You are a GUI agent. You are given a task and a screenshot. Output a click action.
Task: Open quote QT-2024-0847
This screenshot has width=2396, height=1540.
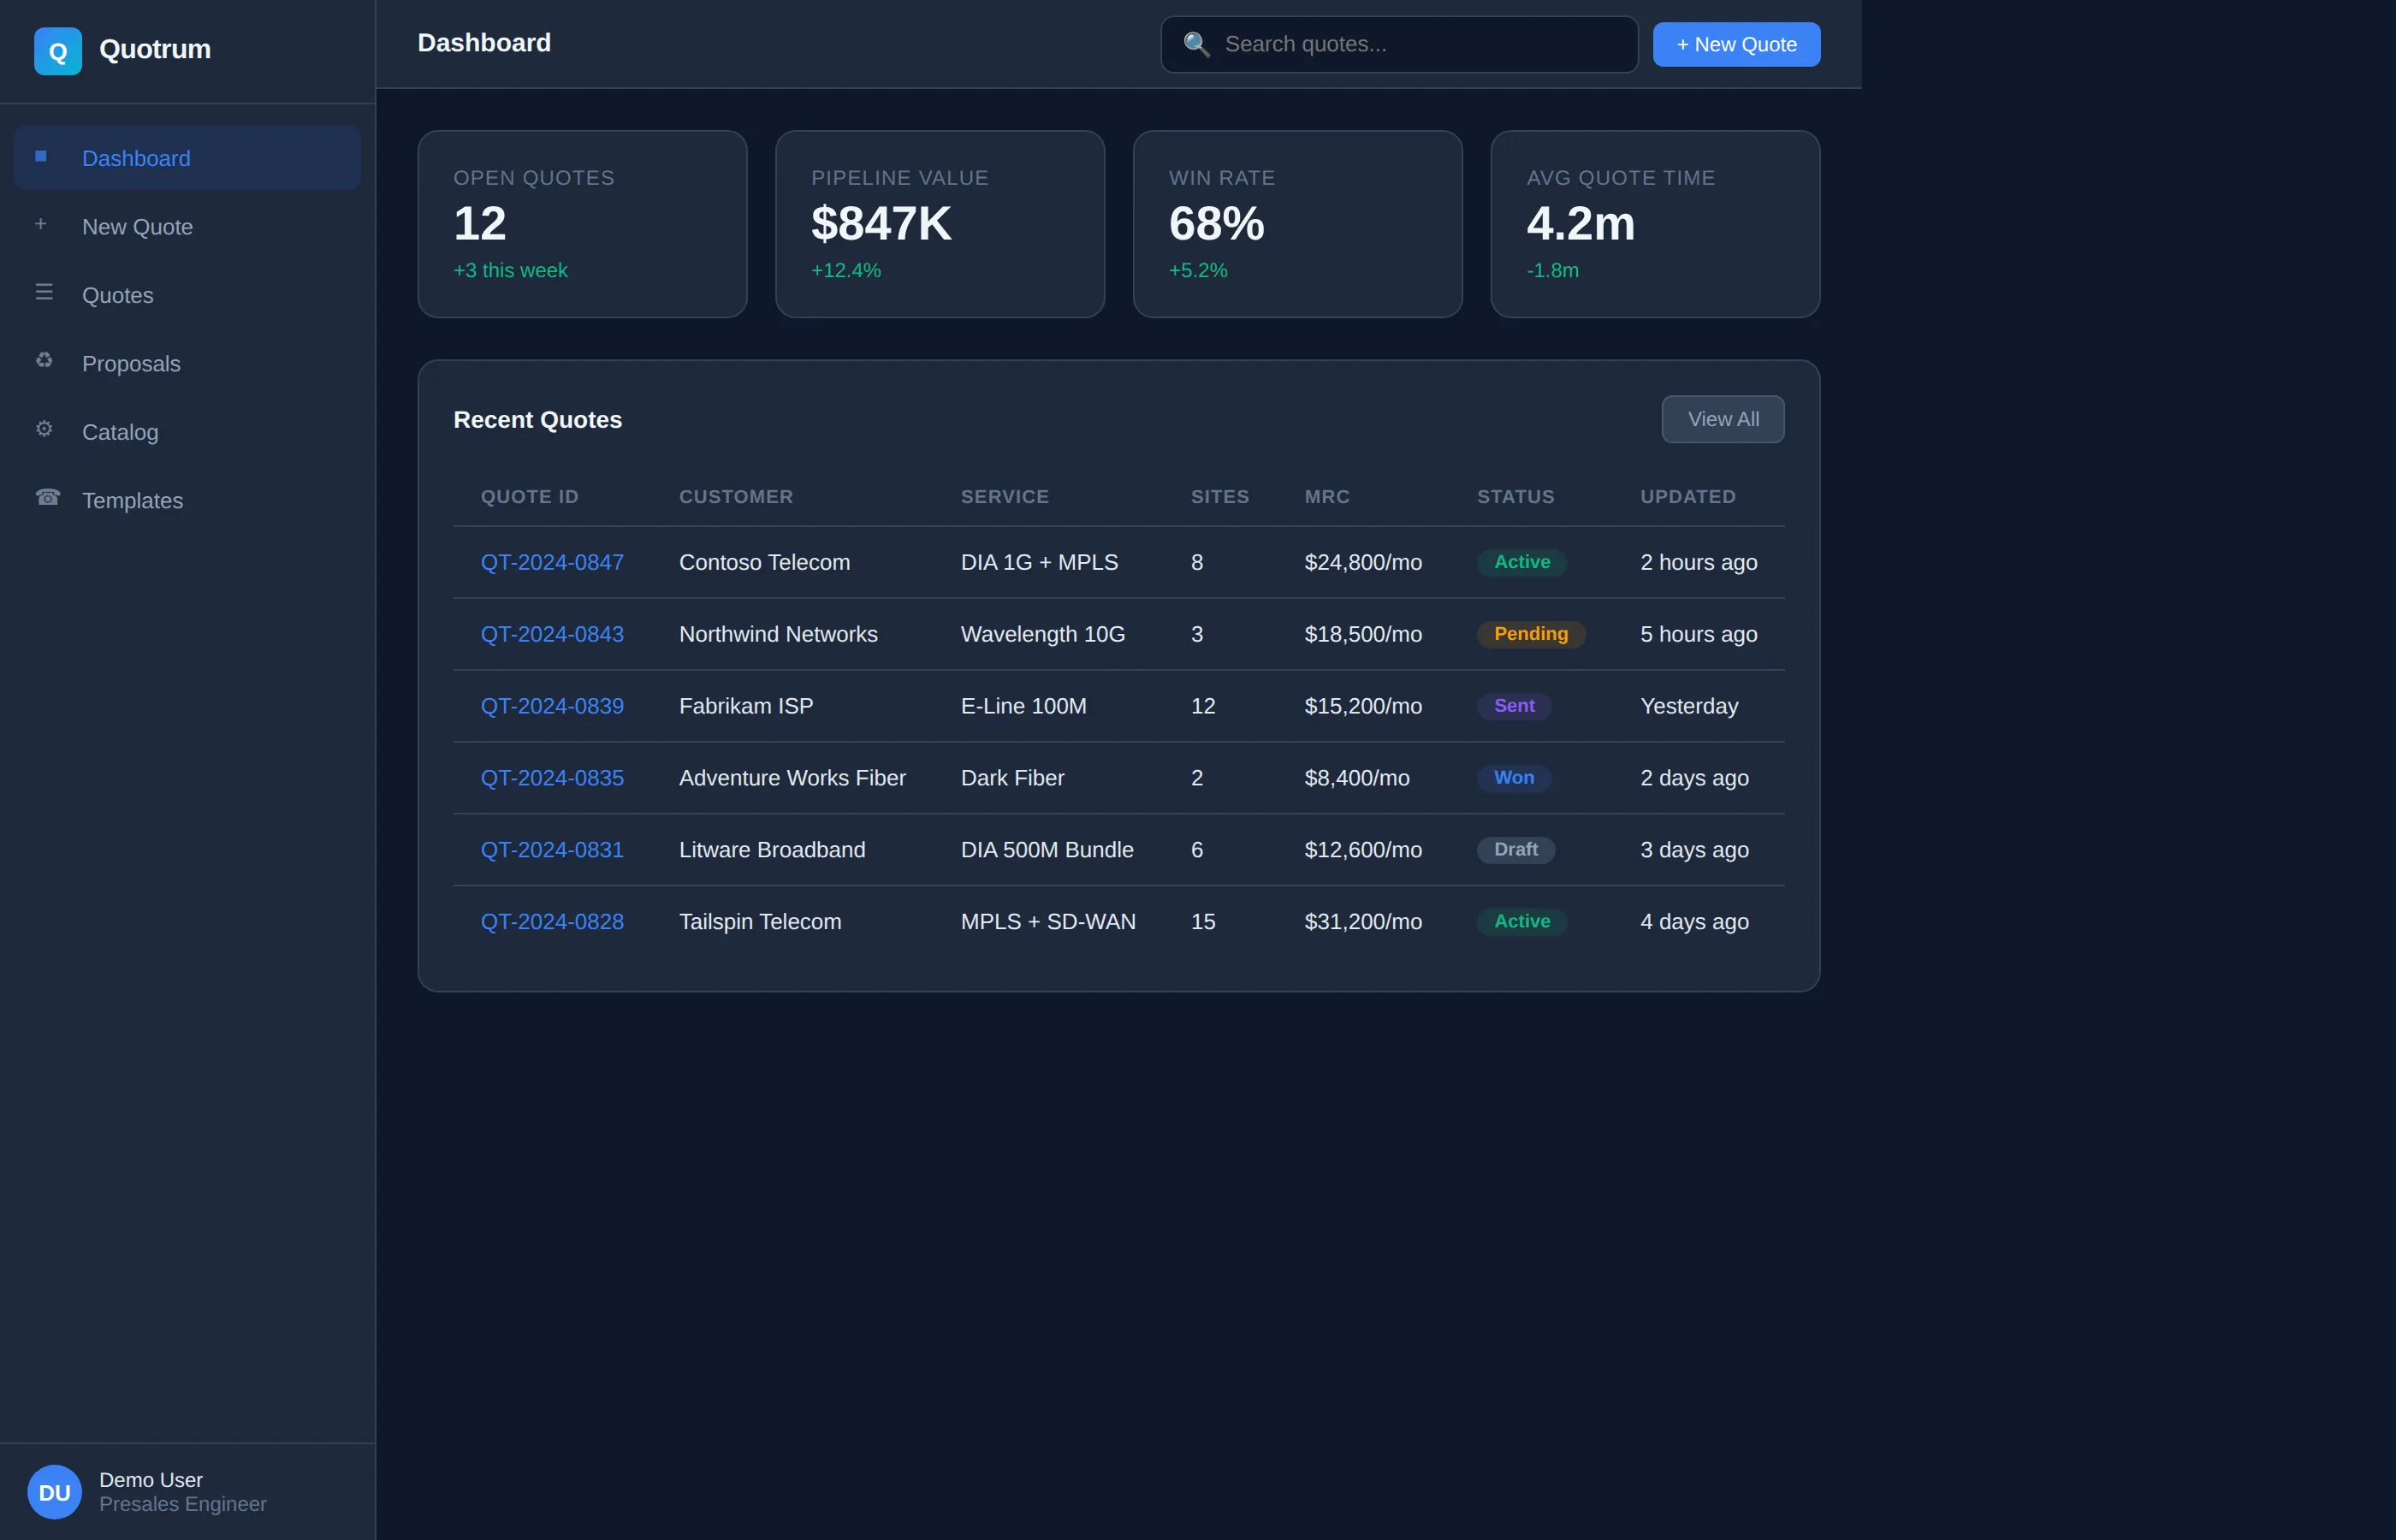coord(551,562)
